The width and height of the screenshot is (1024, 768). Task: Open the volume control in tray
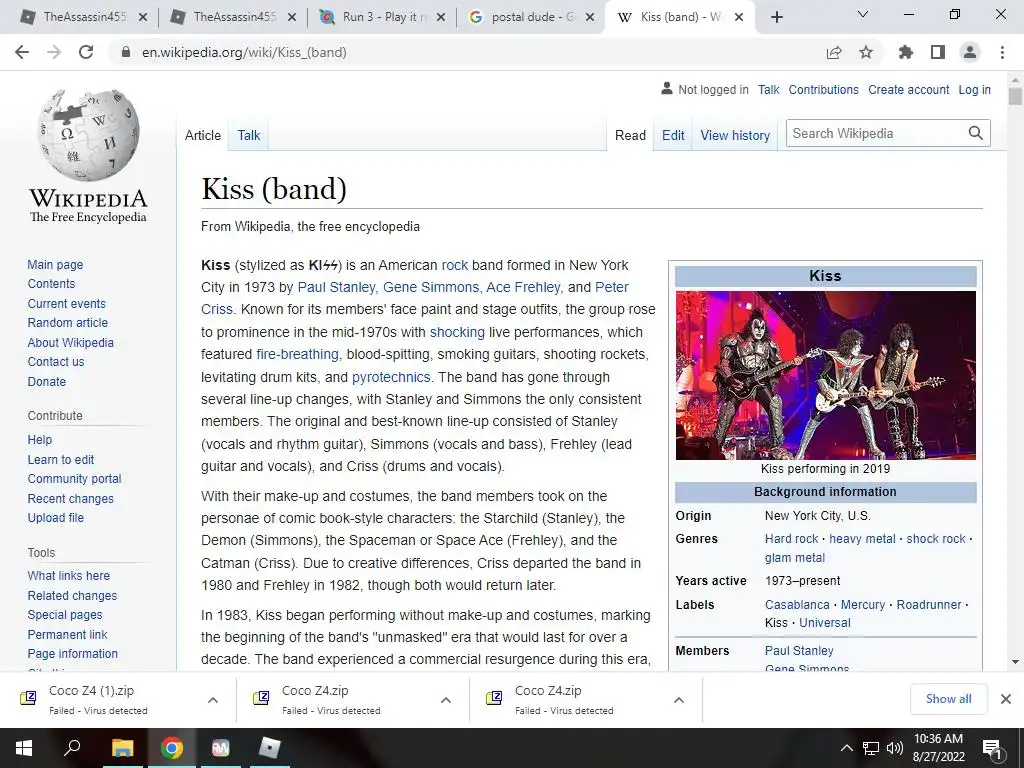895,748
